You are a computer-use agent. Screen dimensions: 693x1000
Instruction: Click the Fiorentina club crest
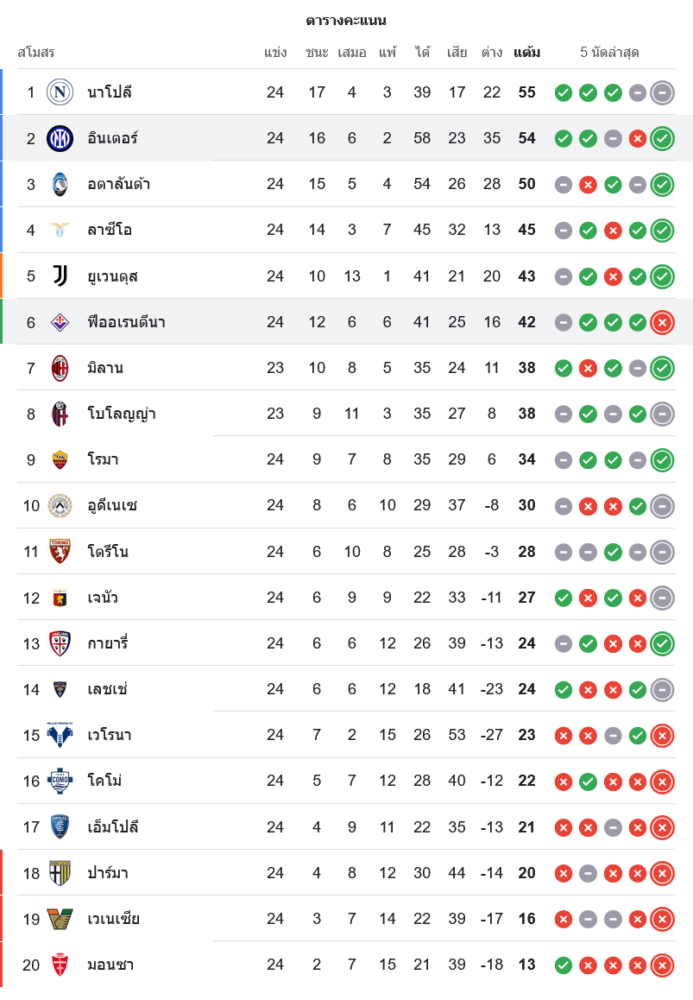60,322
